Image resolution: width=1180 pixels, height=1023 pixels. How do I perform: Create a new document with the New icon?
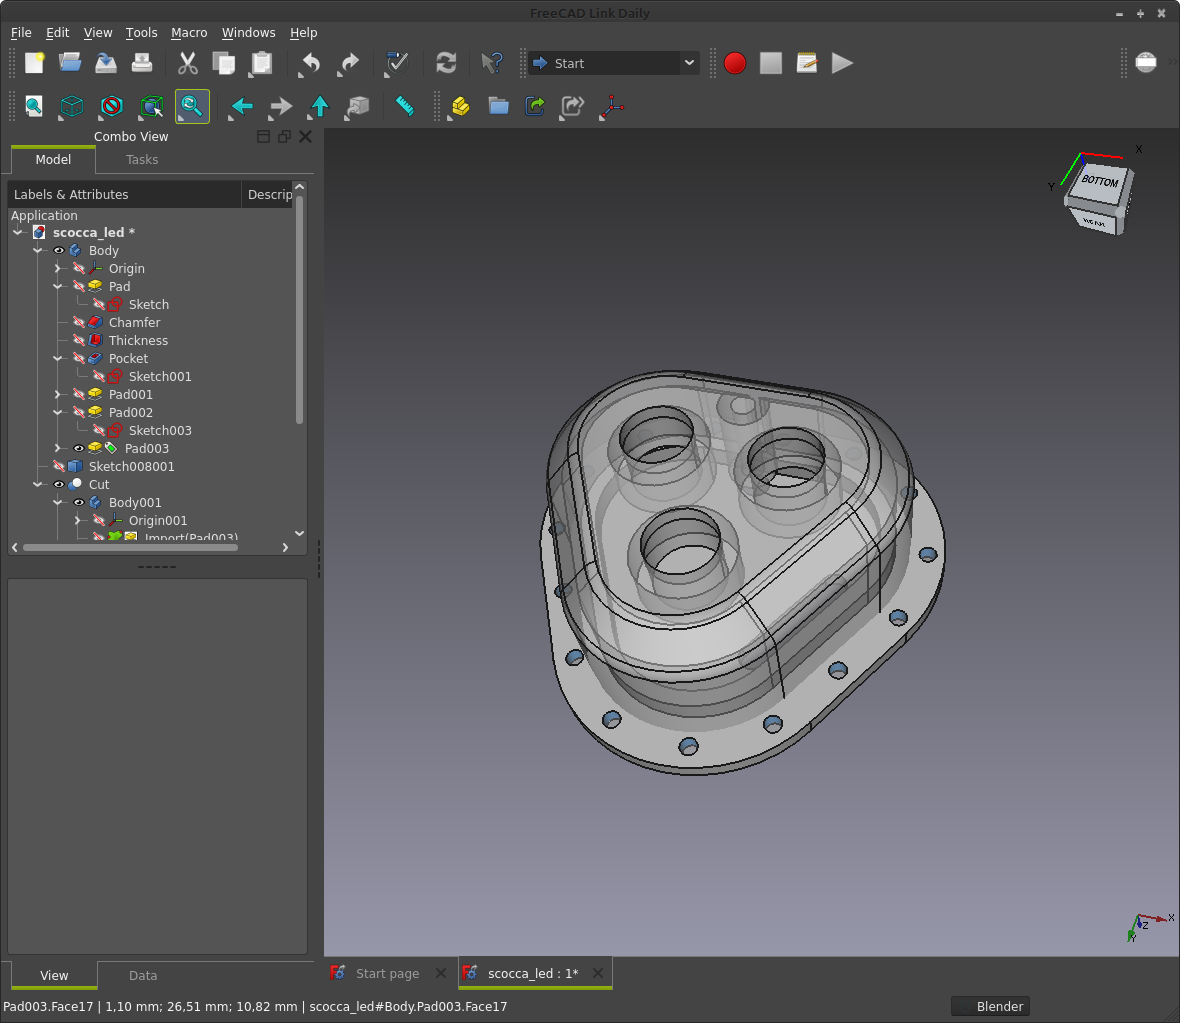34,63
